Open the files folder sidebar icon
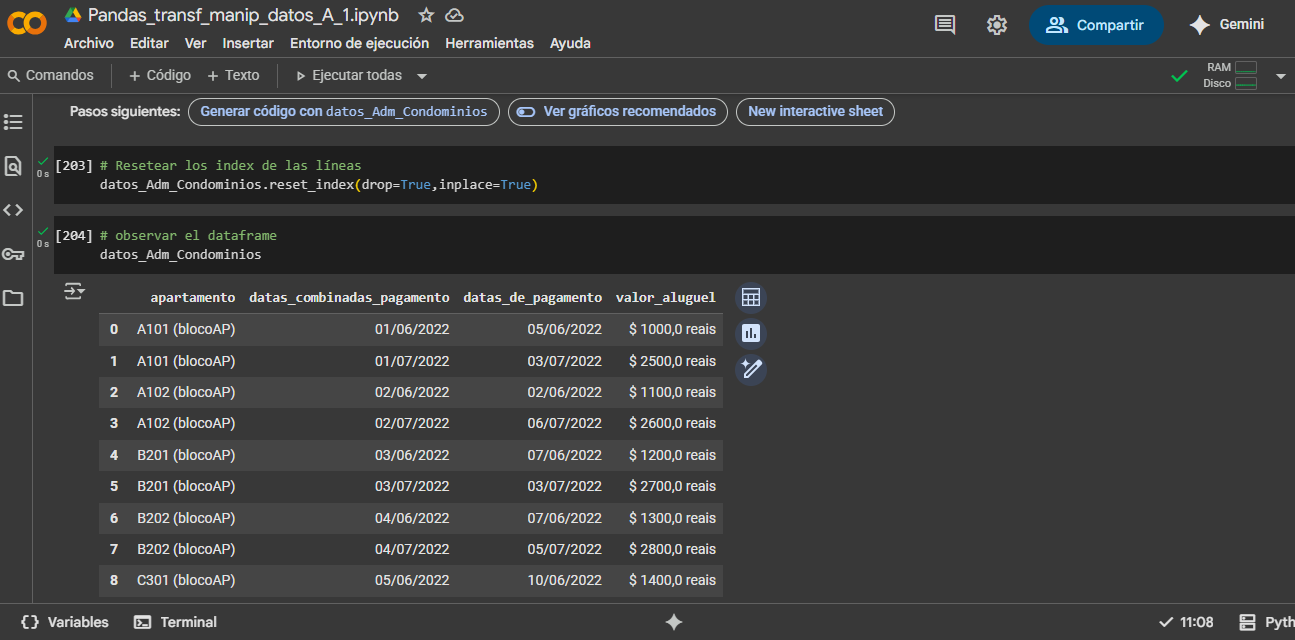This screenshot has width=1295, height=640. pyautogui.click(x=13, y=298)
